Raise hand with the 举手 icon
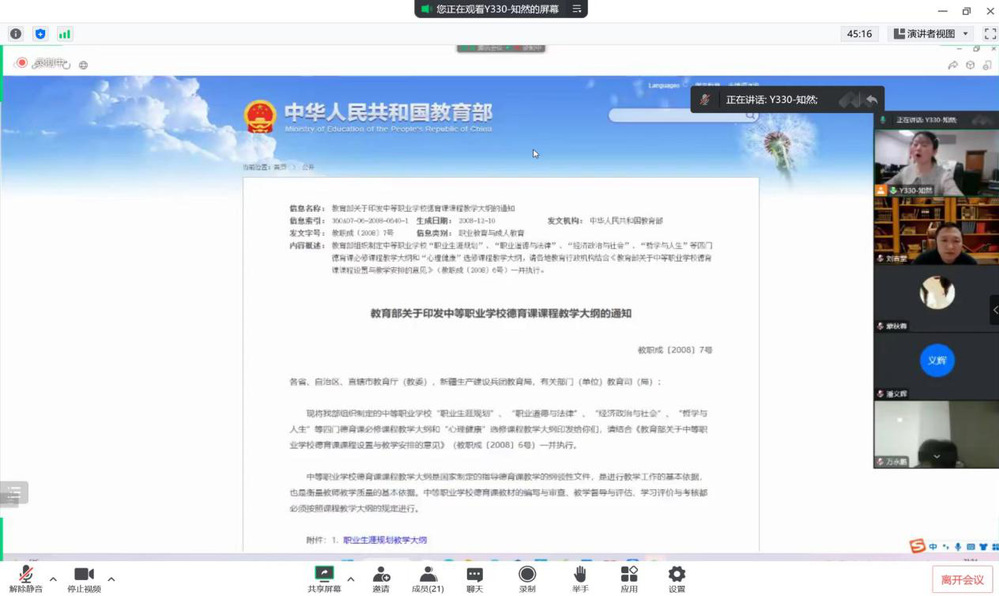999x596 pixels. point(580,576)
